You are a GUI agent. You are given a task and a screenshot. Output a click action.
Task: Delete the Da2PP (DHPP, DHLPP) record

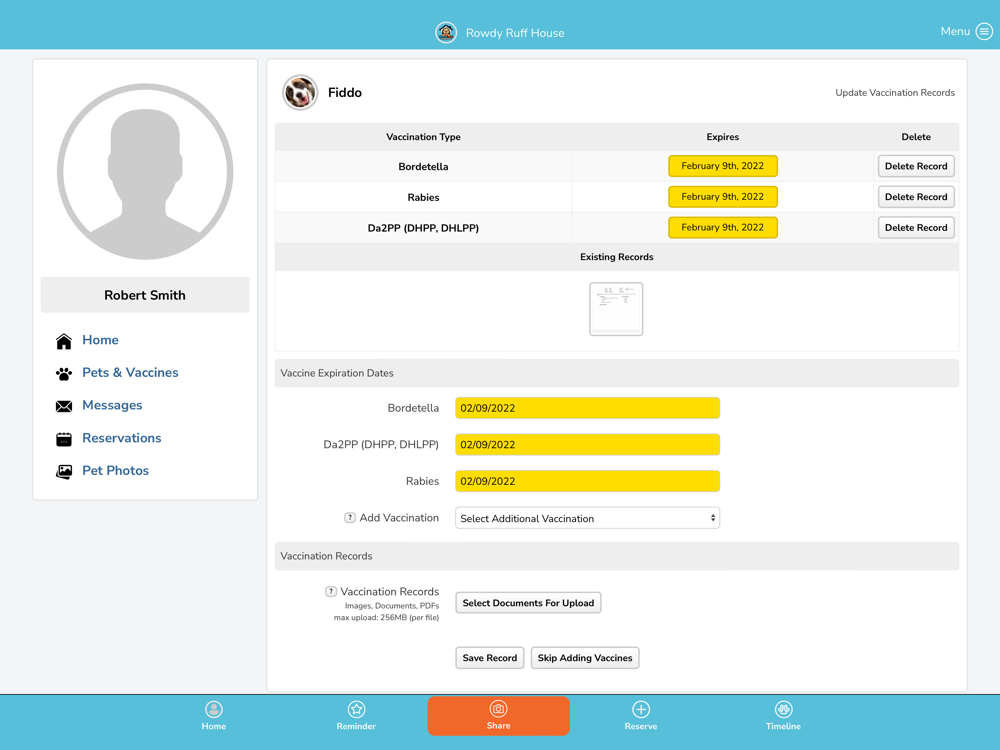click(x=916, y=227)
